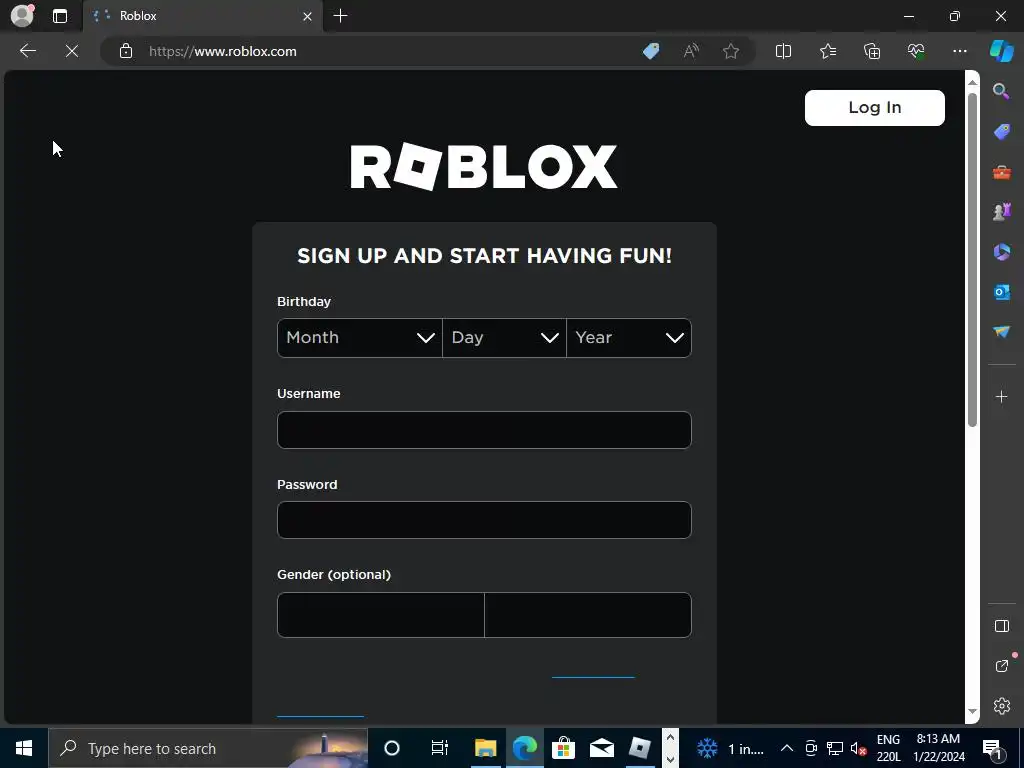Image resolution: width=1024 pixels, height=768 pixels.
Task: Open a new tab with plus button
Action: coord(340,16)
